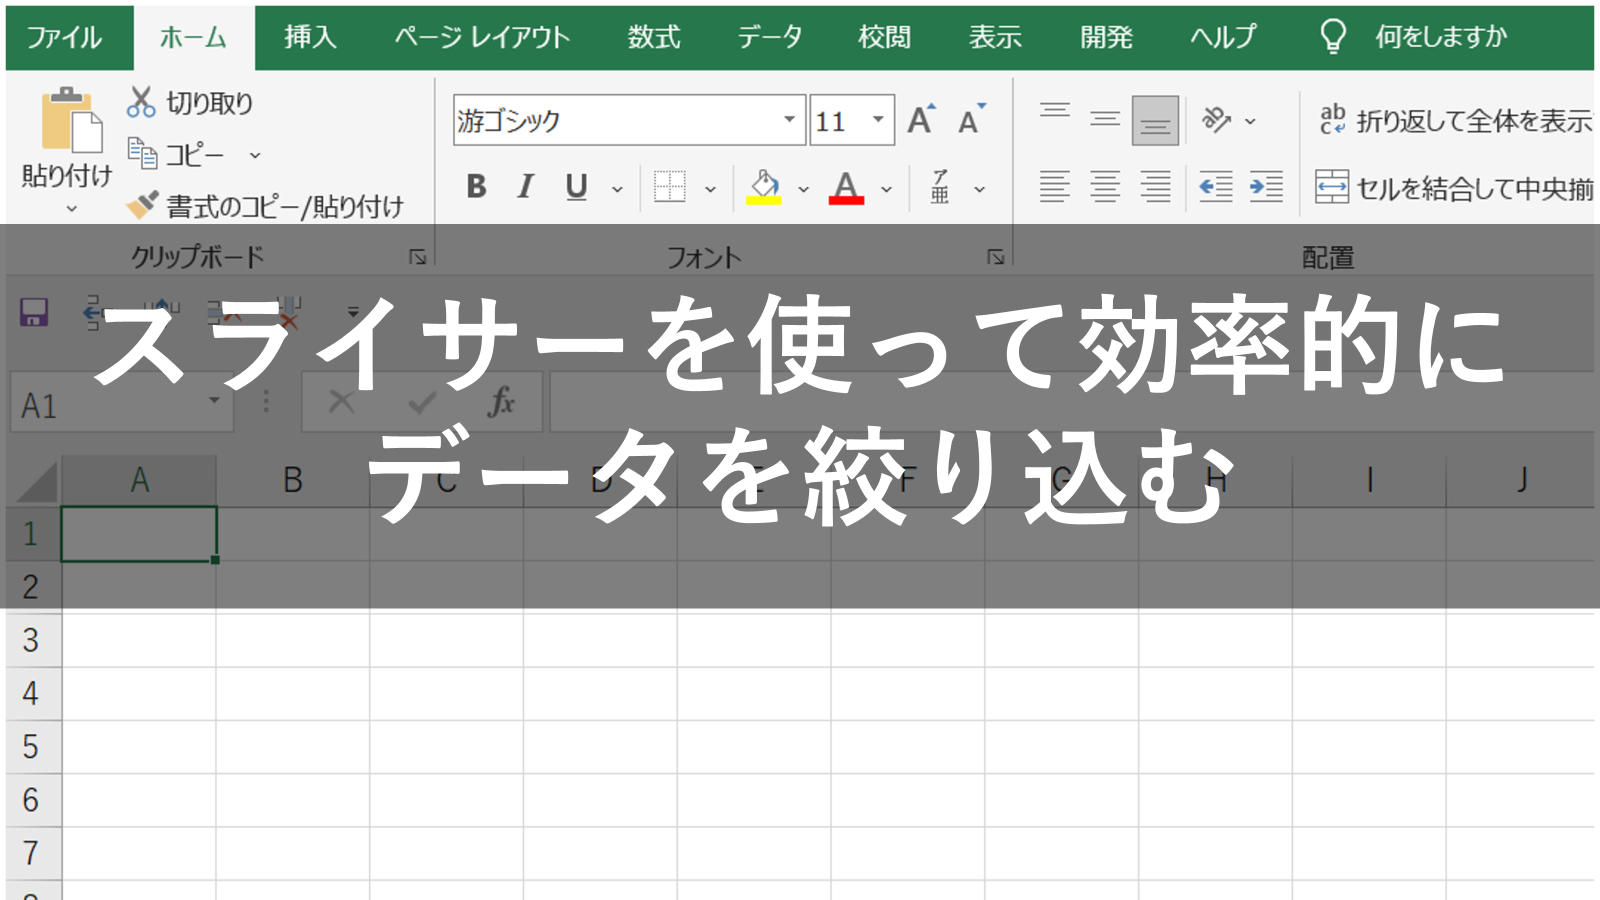Viewport: 1600px width, 900px height.
Task: Expand the paste options arrow
Action: click(71, 208)
